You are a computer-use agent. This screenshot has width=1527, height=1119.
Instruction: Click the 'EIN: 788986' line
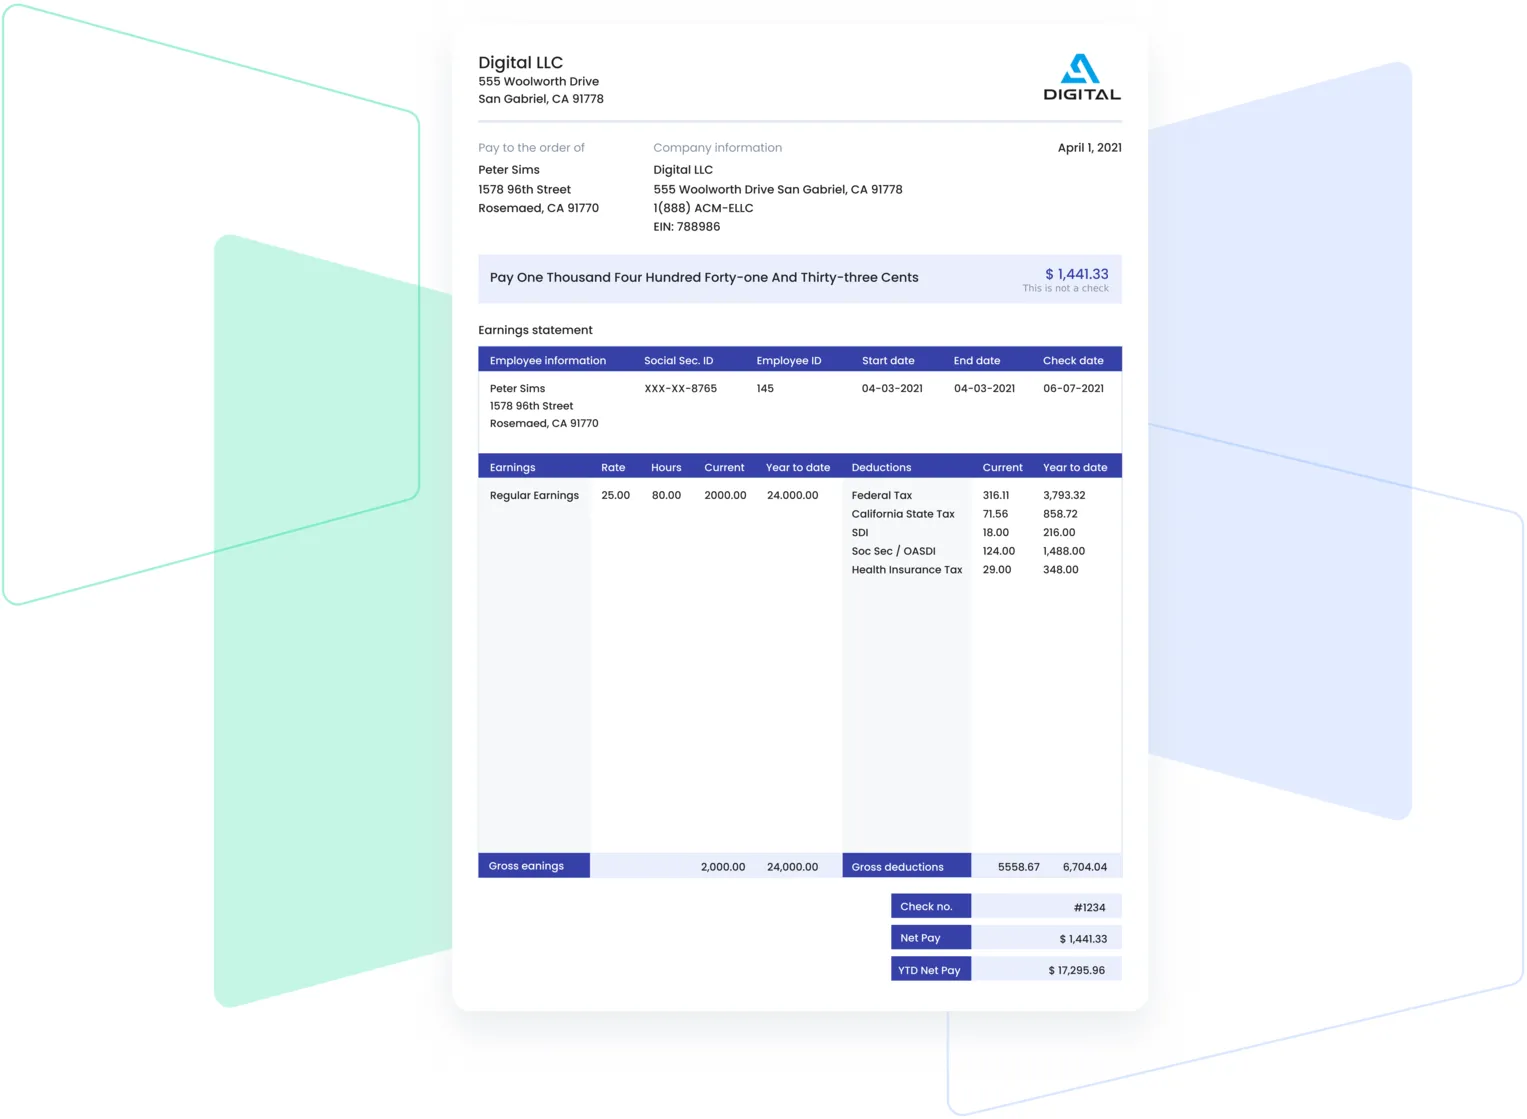pos(686,227)
